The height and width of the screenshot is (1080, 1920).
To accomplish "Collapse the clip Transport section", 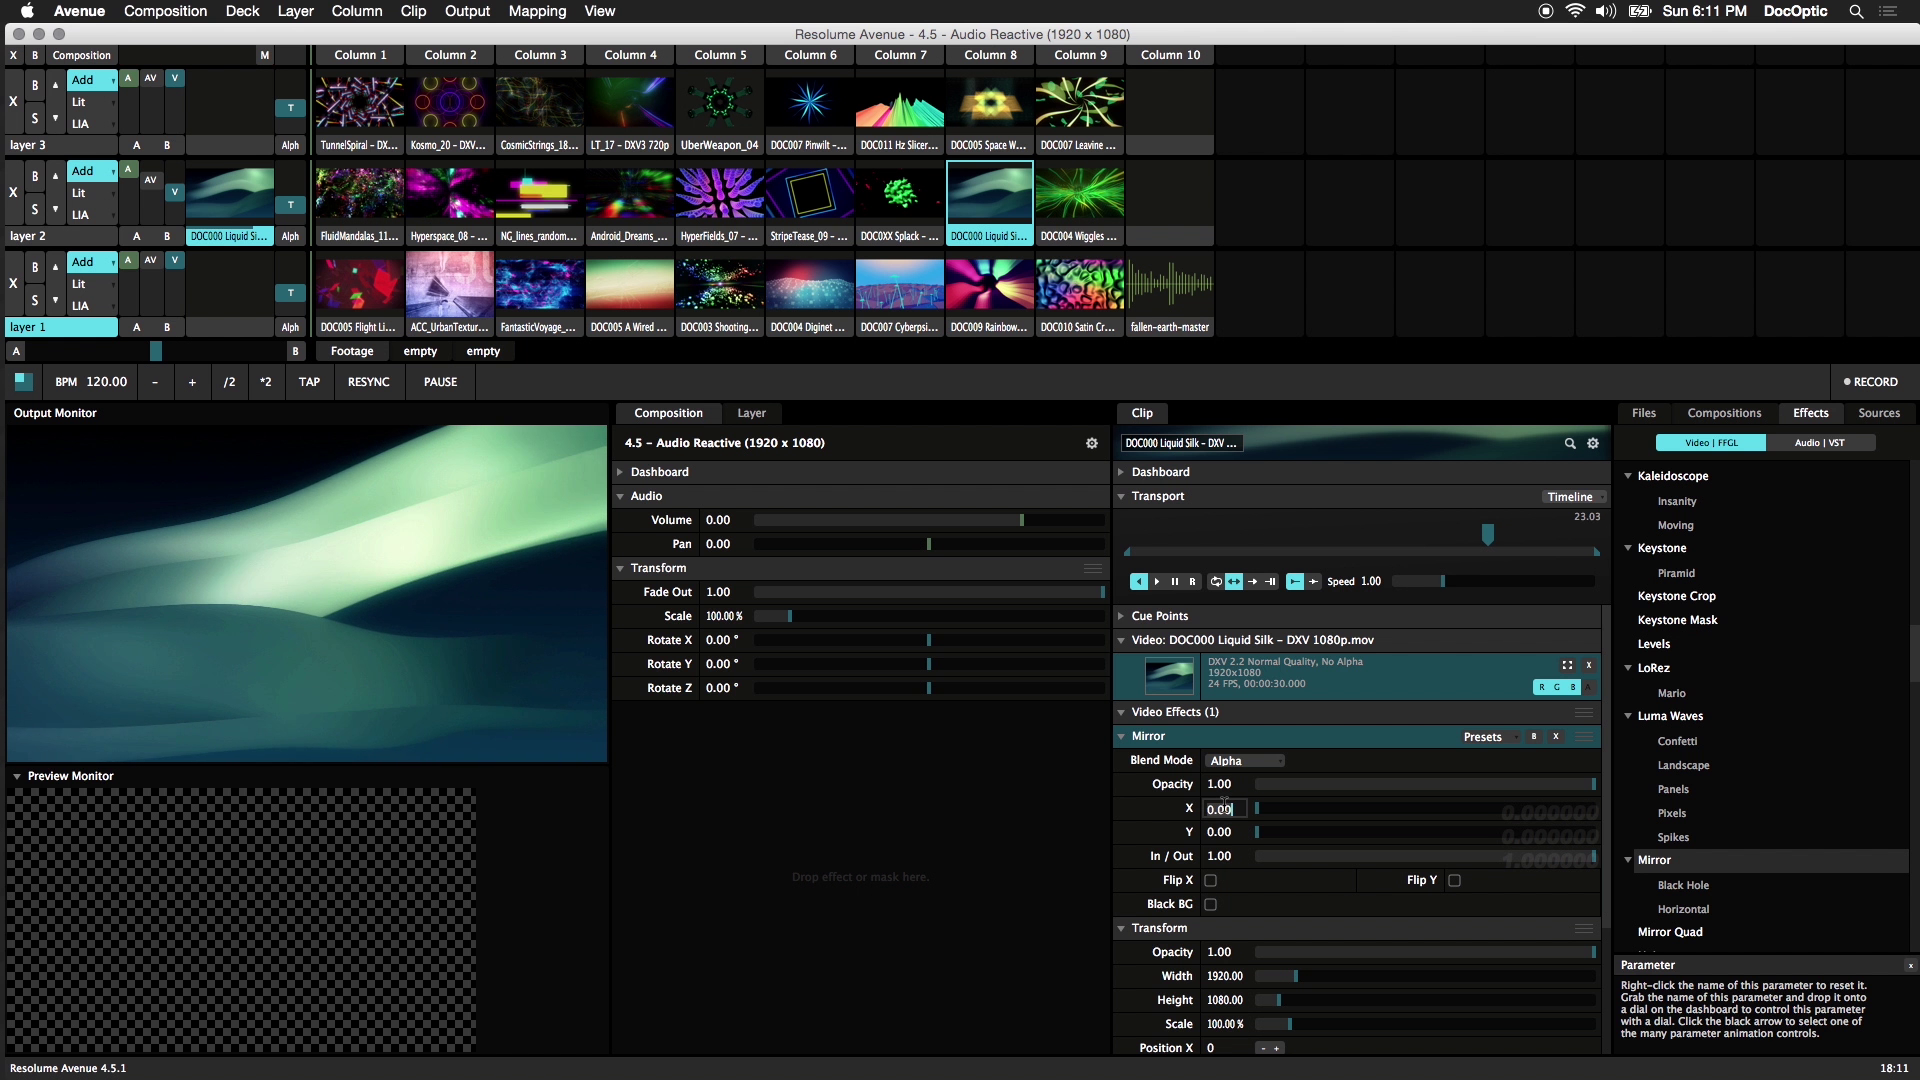I will (x=1121, y=497).
